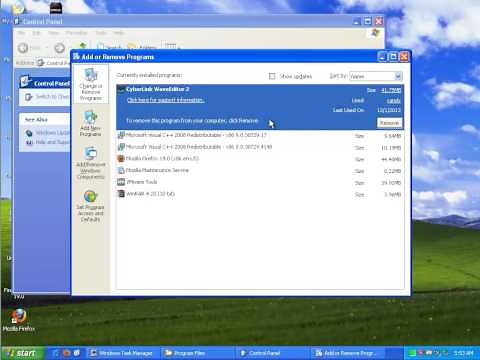
Task: Click the Search toolbar button in Control Panel
Action: click(108, 48)
